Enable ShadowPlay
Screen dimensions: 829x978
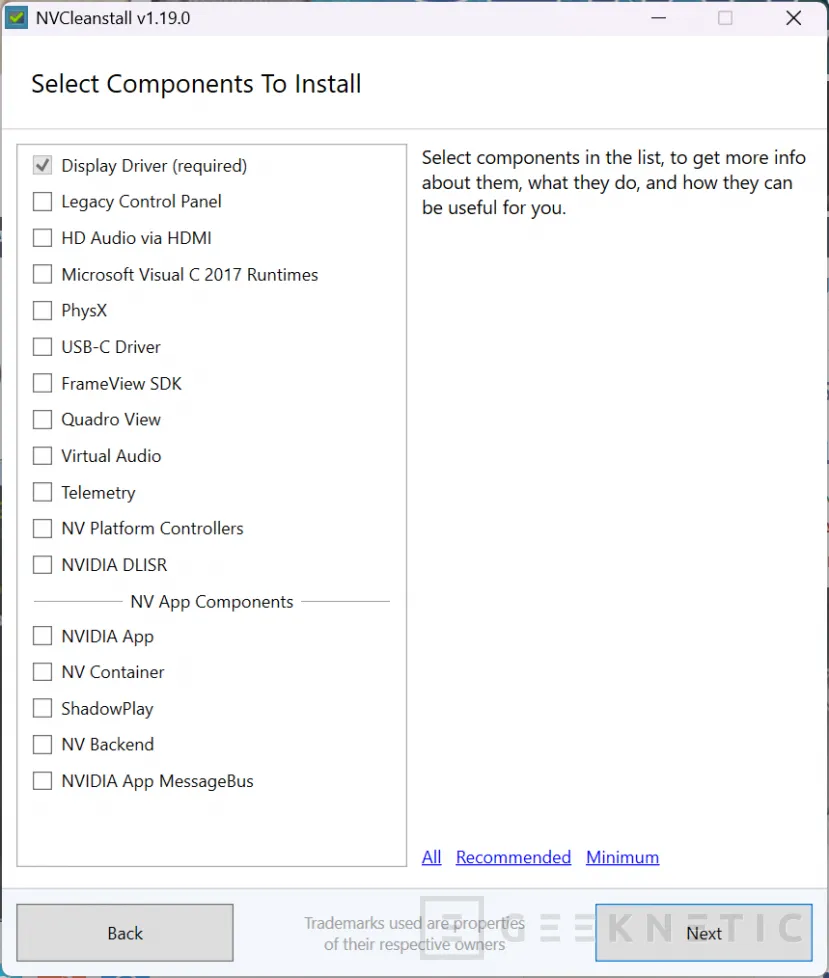[42, 708]
